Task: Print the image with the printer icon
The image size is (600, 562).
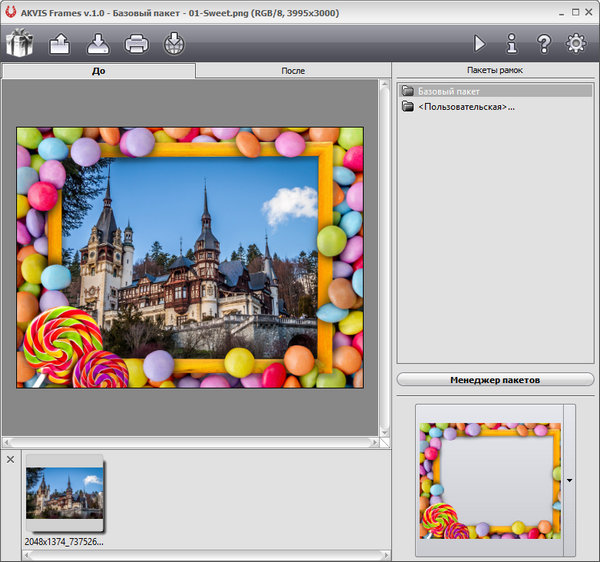Action: [x=136, y=43]
